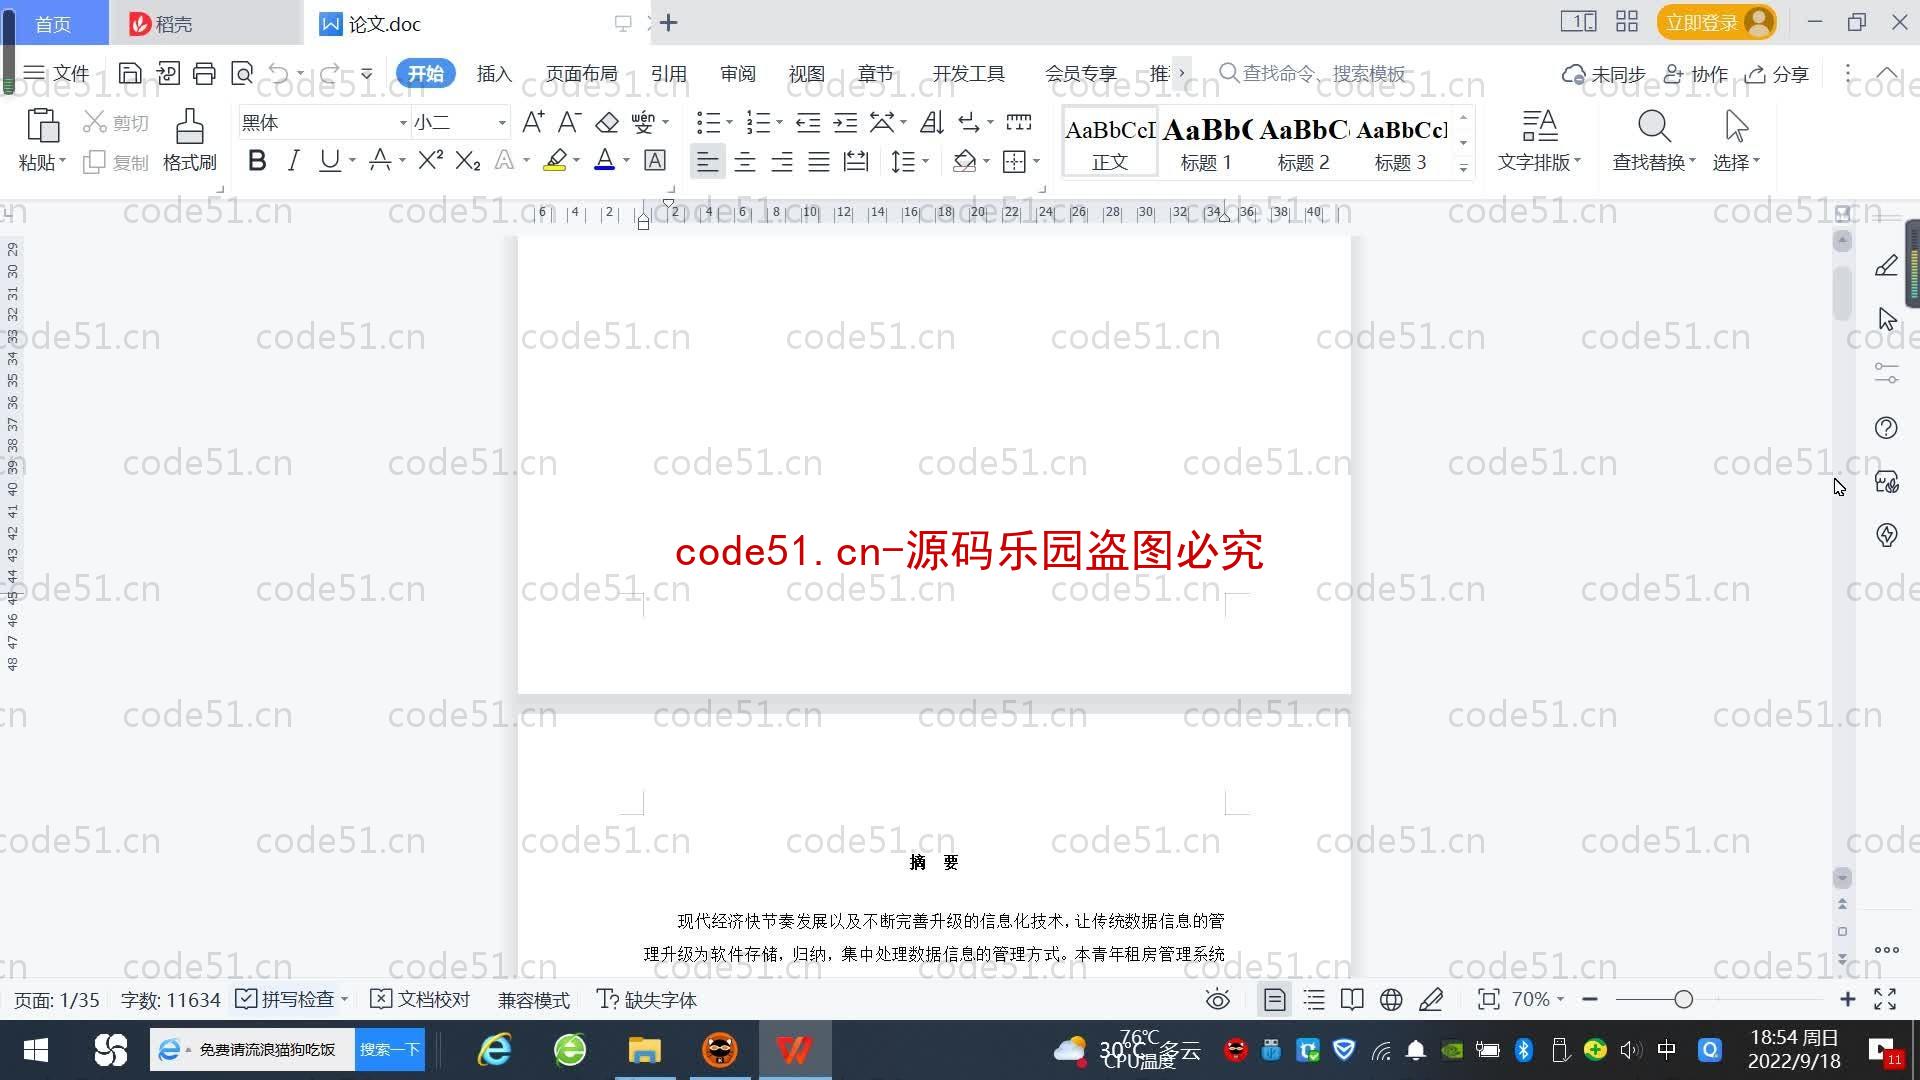Image resolution: width=1920 pixels, height=1080 pixels.
Task: Toggle Bold formatting
Action: 257,160
